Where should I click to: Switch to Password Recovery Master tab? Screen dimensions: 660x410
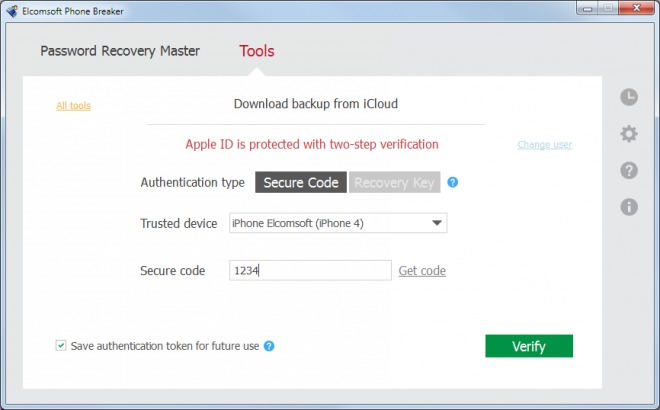pos(120,51)
